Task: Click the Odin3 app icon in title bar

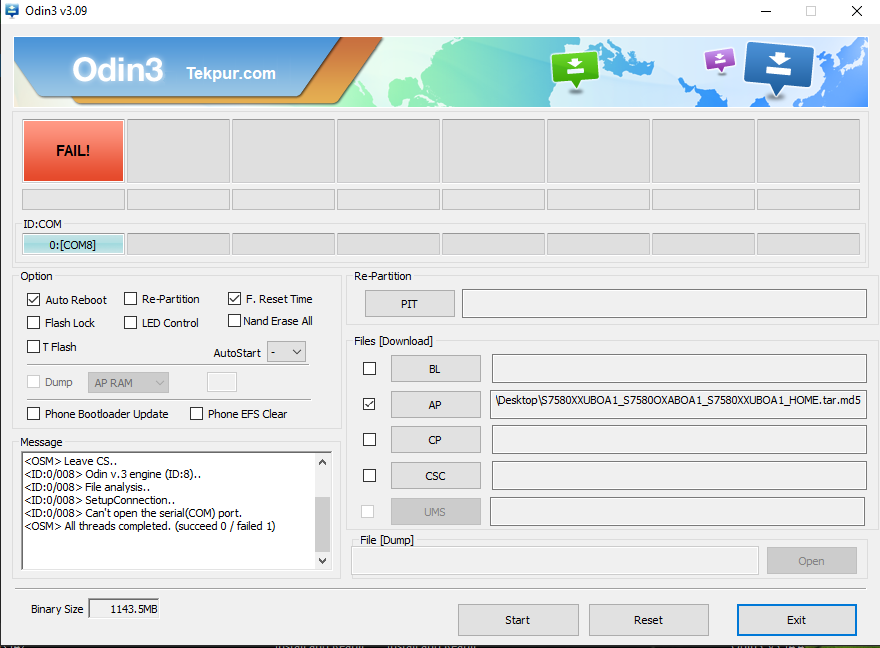Action: 12,11
